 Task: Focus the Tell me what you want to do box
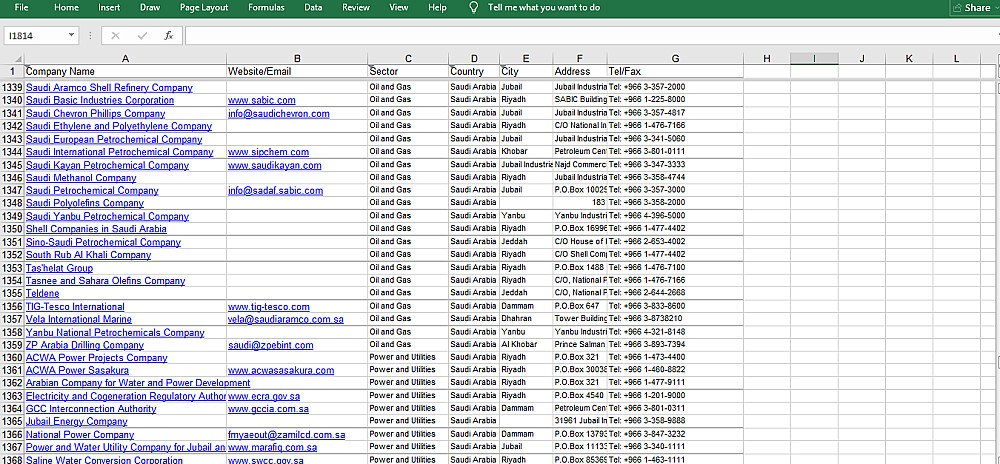tap(544, 8)
